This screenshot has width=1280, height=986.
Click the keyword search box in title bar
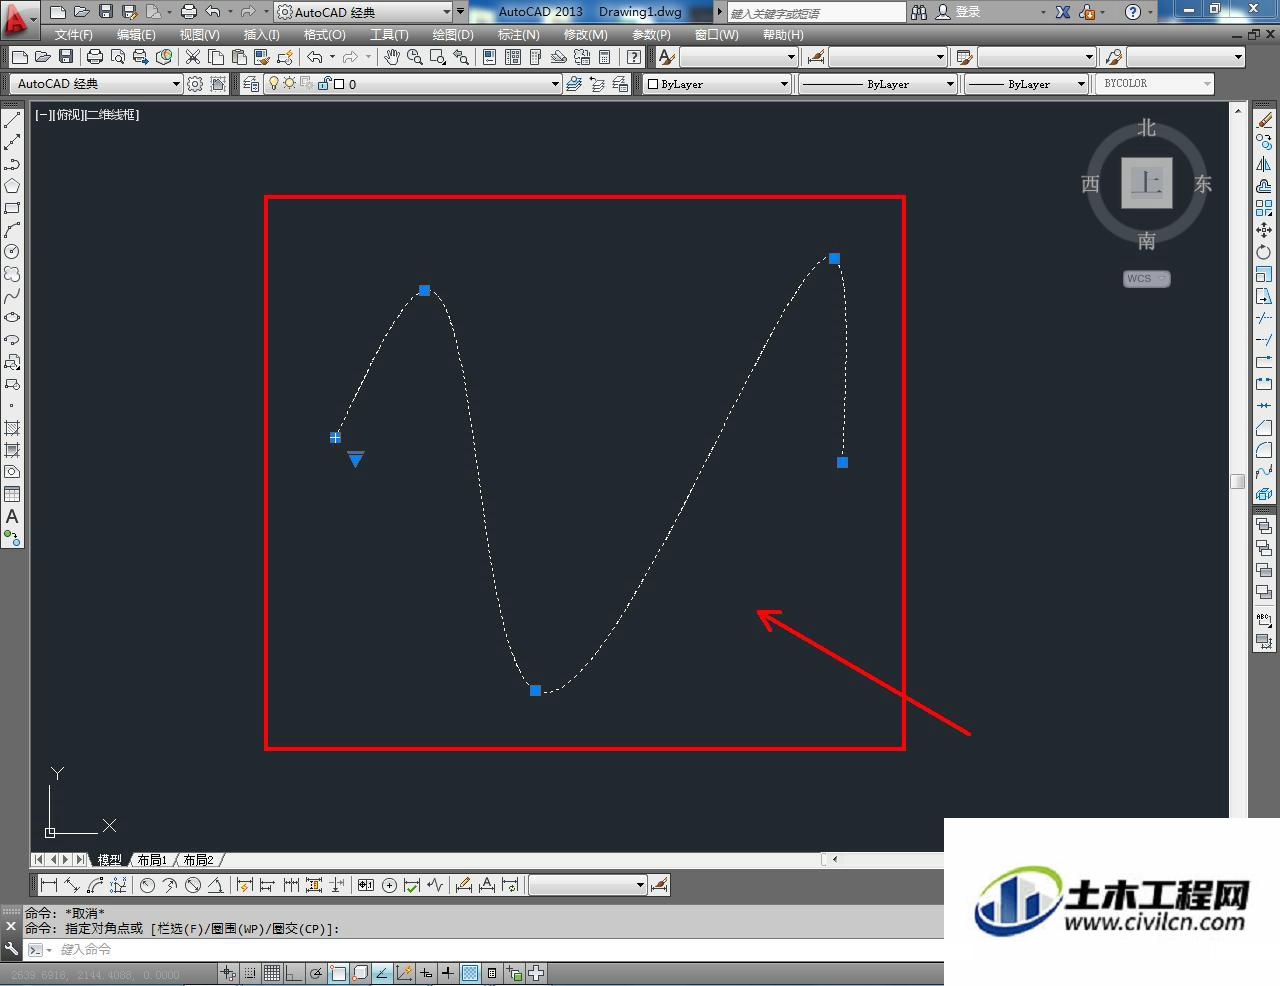pos(815,12)
